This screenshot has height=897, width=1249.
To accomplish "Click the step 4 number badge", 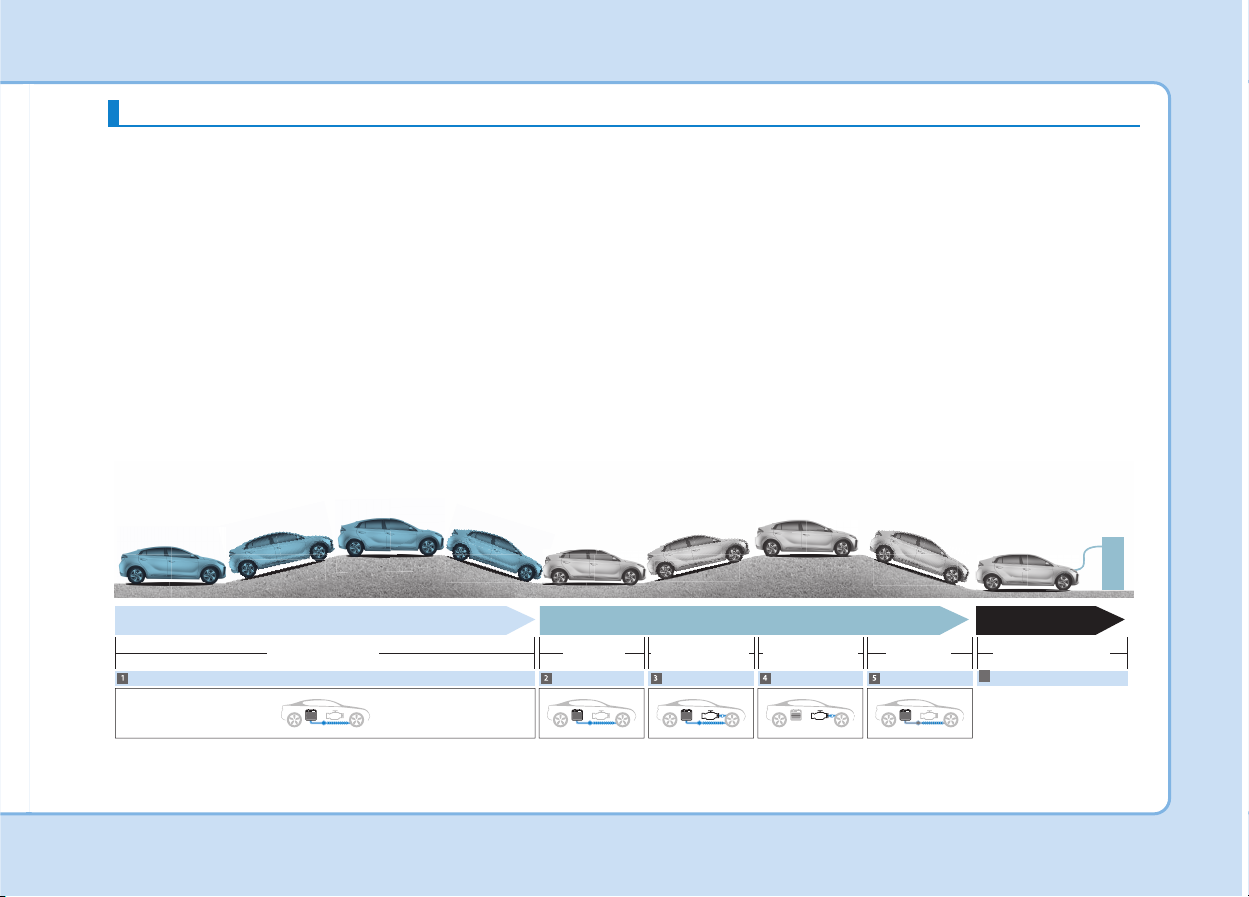I will (765, 678).
